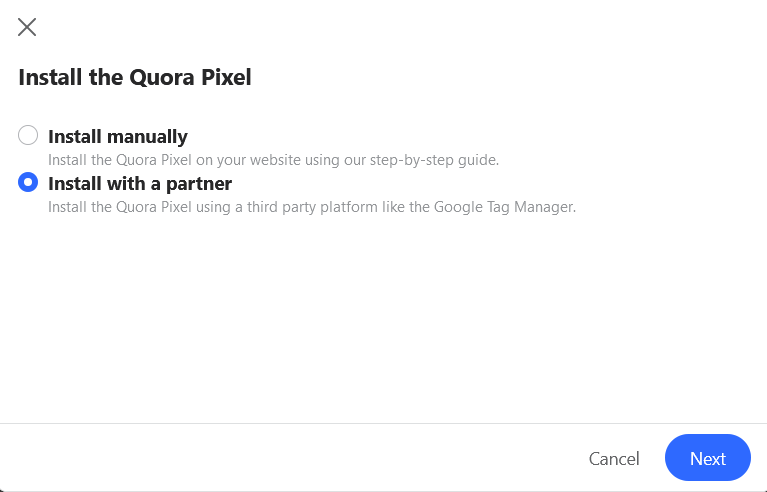The width and height of the screenshot is (767, 492).
Task: Click the footer divider line above the Cancel button
Action: pyautogui.click(x=384, y=424)
